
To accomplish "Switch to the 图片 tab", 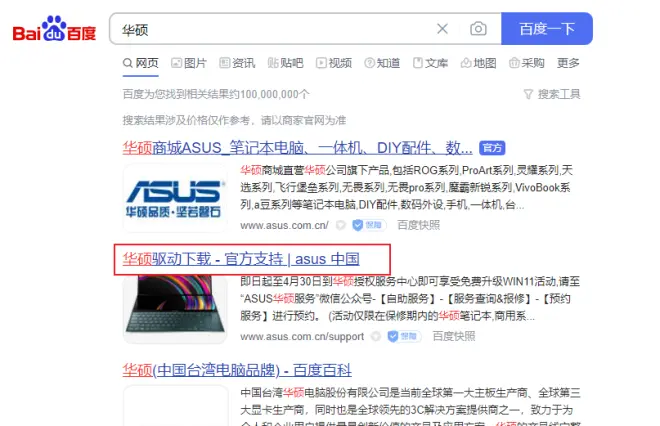I will (x=189, y=63).
